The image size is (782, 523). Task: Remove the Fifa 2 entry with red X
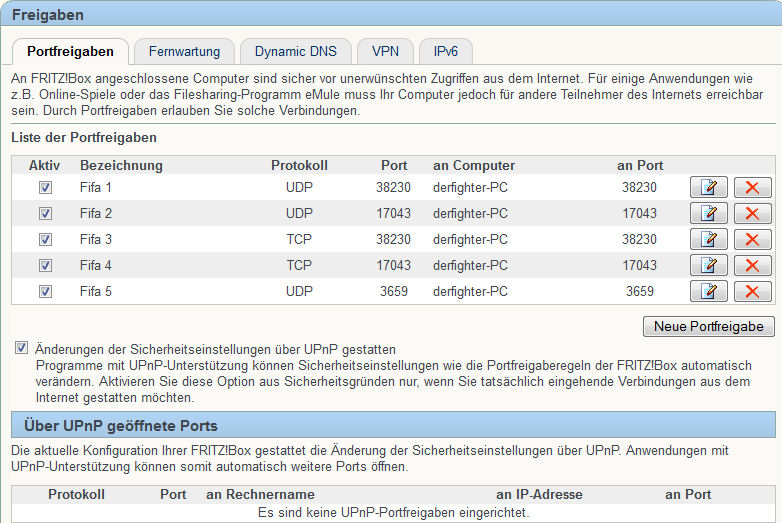point(752,213)
